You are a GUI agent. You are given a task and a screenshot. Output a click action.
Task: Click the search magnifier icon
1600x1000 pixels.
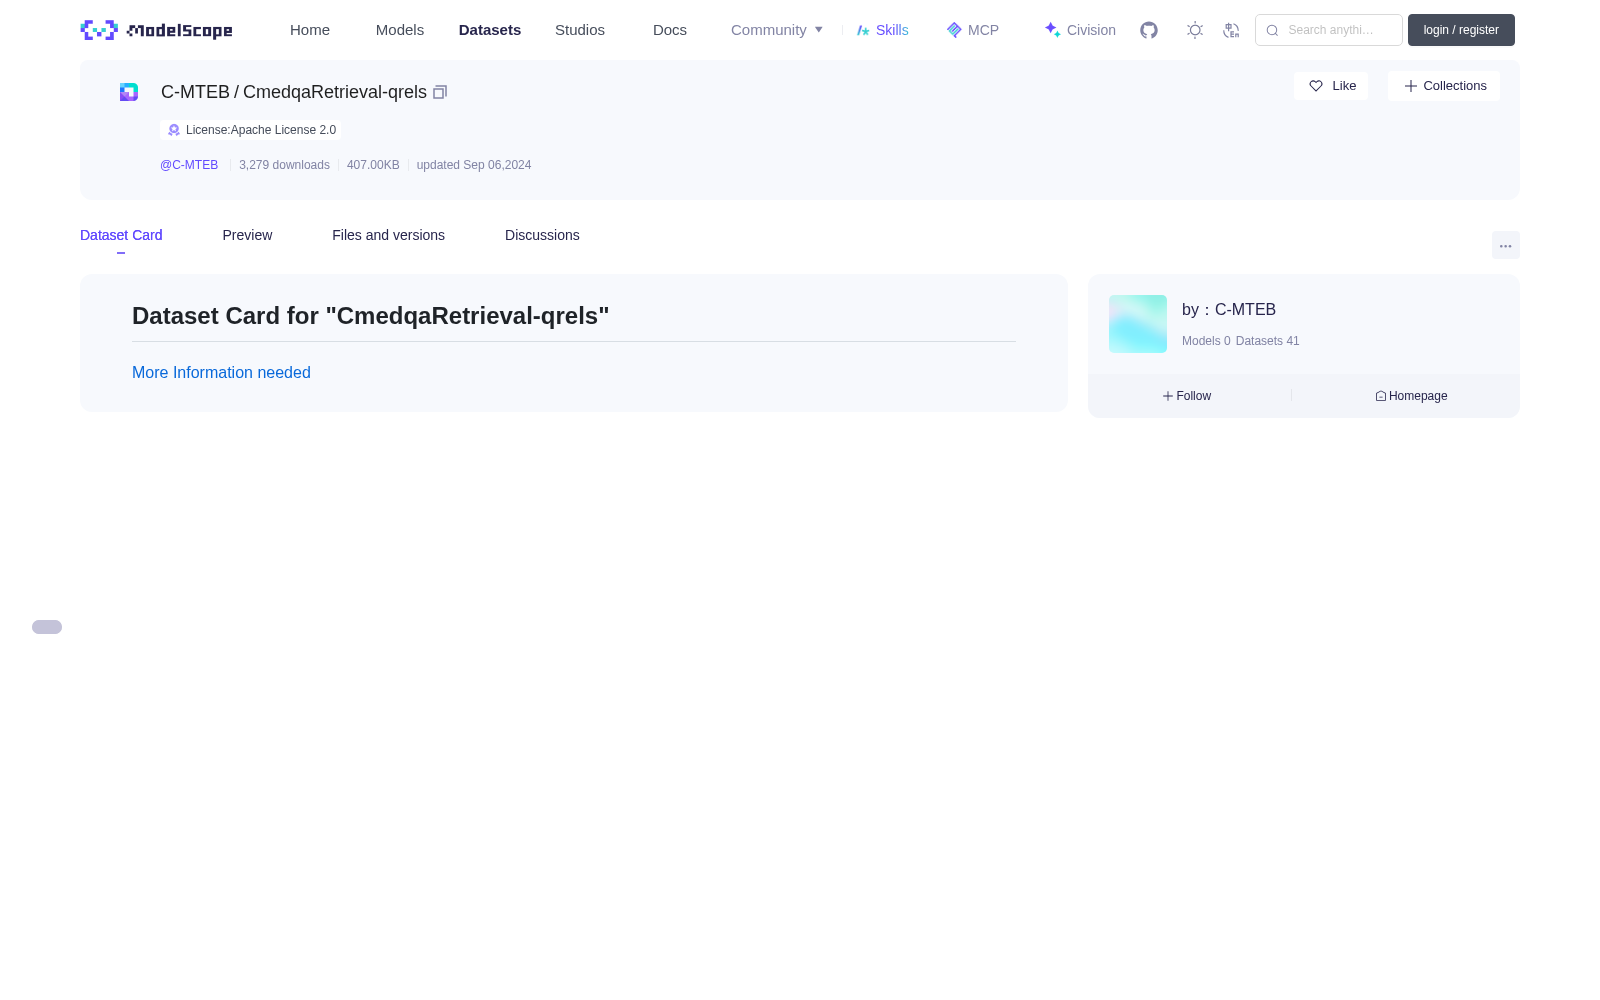point(1272,30)
